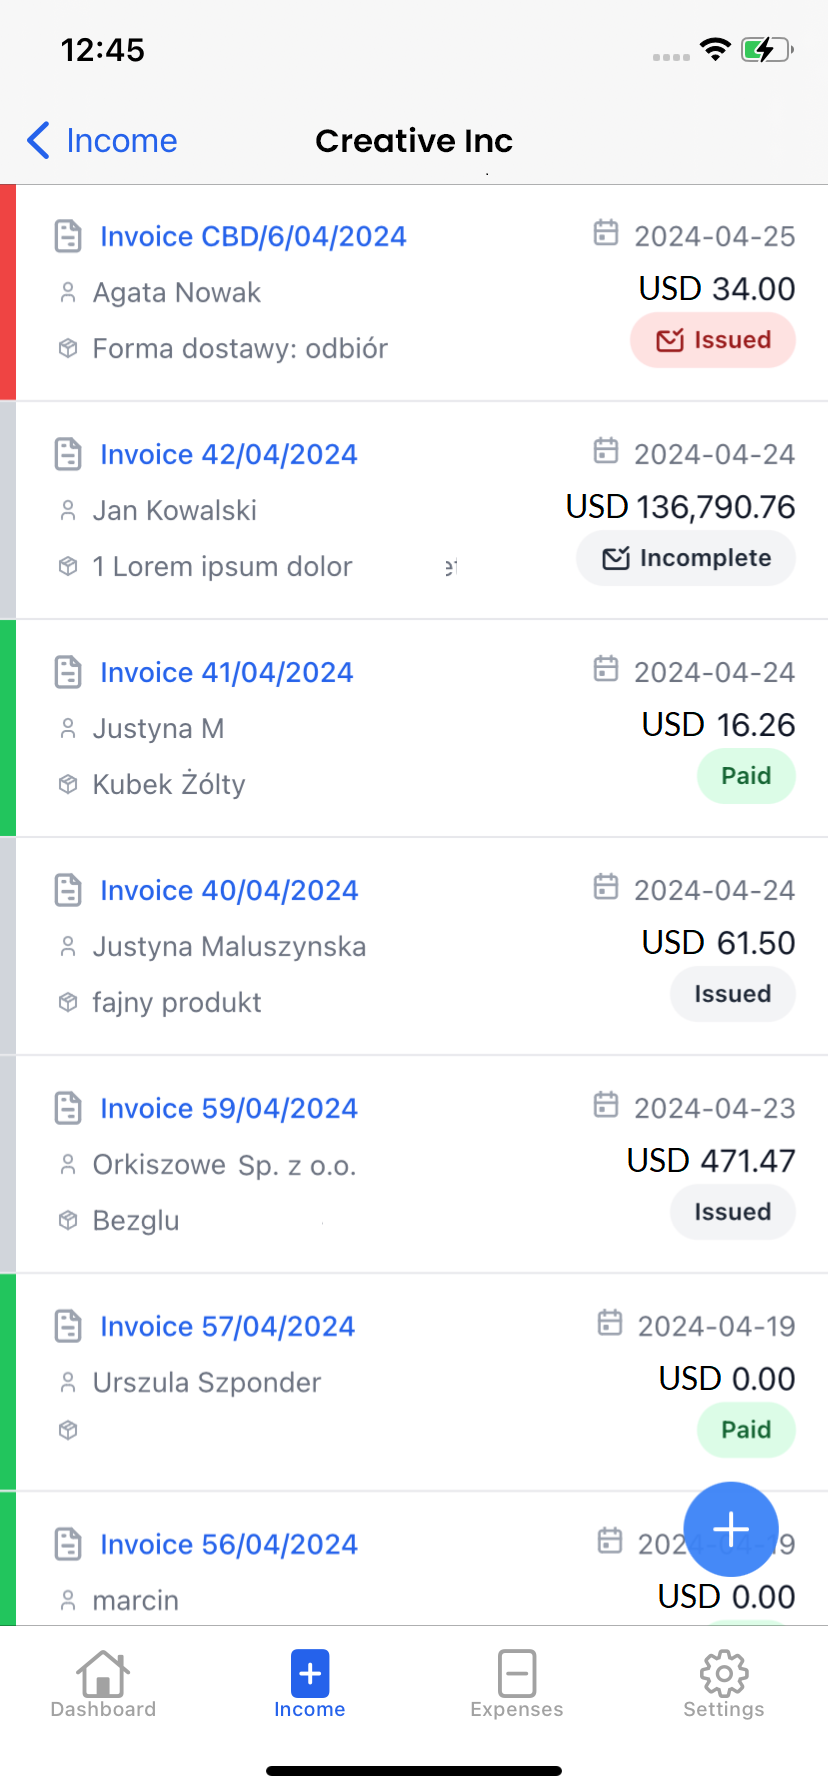Select the Income tab in the bottom bar
This screenshot has height=1792, width=828.
(310, 1684)
